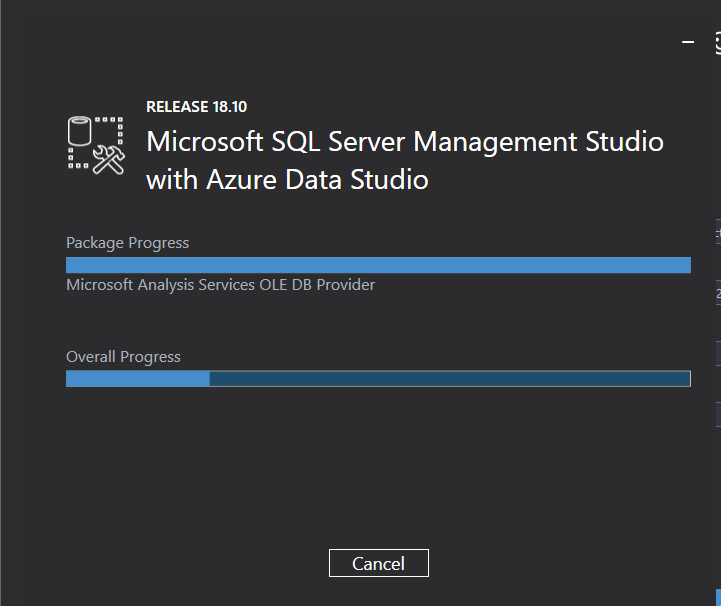
Task: Click the partially visible icon at top-right edge
Action: tap(717, 42)
